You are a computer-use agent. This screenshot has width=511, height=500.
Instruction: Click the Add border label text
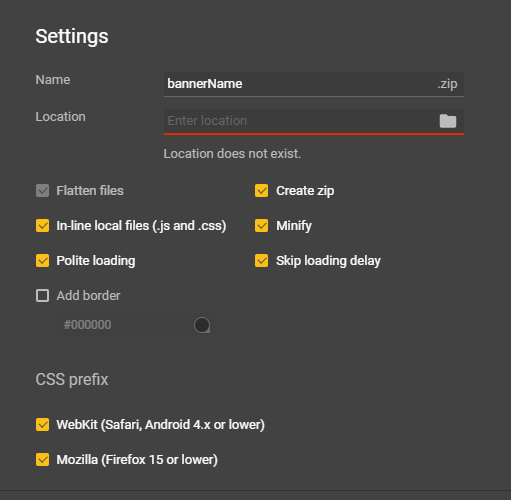click(x=88, y=296)
